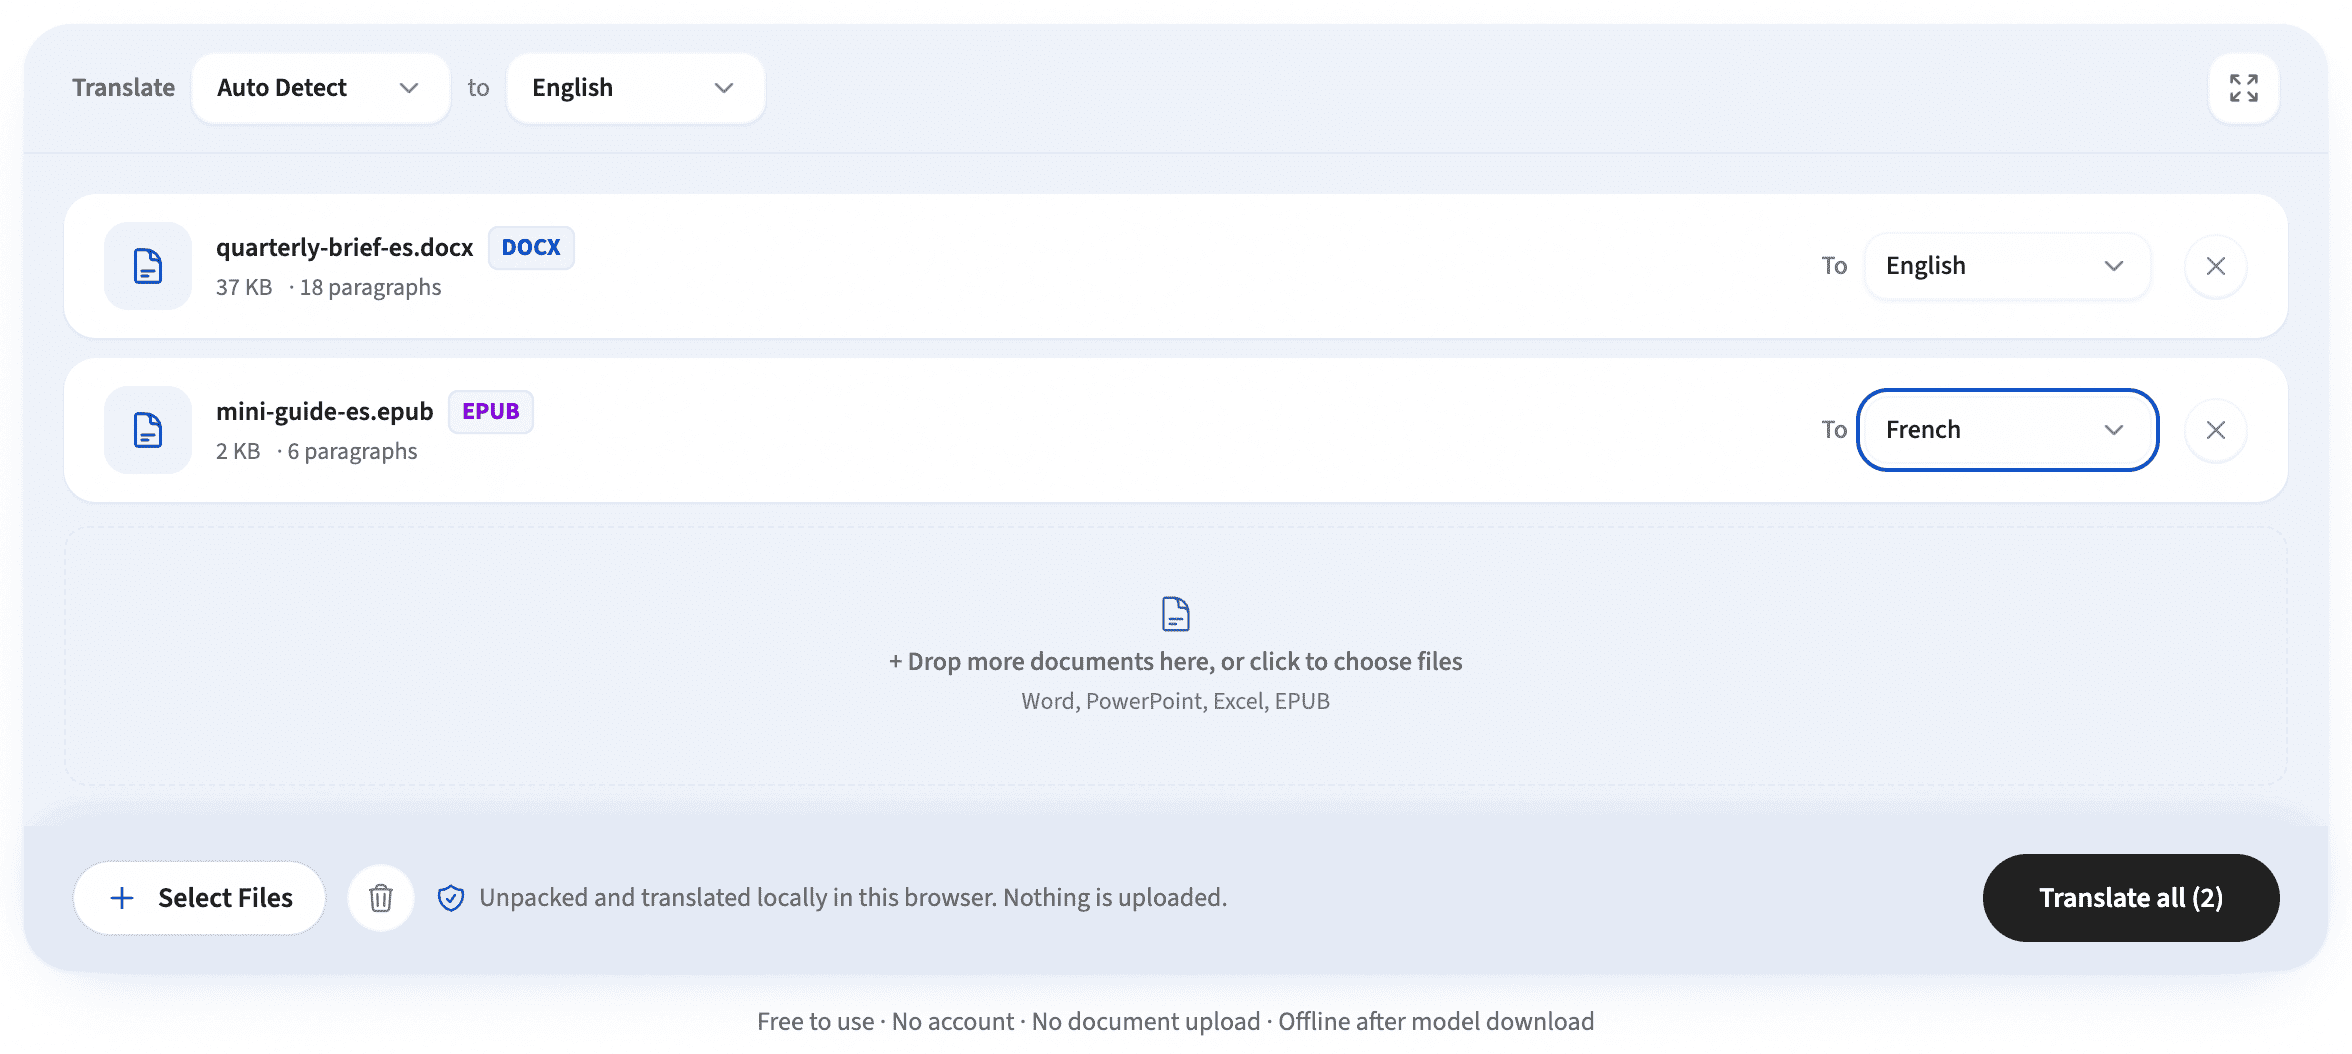Click the quarterly-brief-es.docx file name
Viewport: 2352px width, 1054px height.
coord(345,248)
